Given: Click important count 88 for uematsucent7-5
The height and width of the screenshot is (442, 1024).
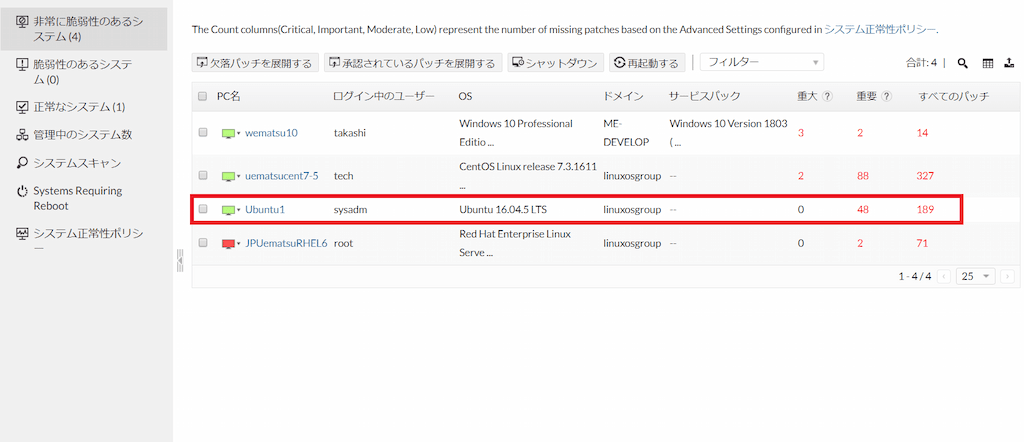Looking at the screenshot, I should [863, 176].
